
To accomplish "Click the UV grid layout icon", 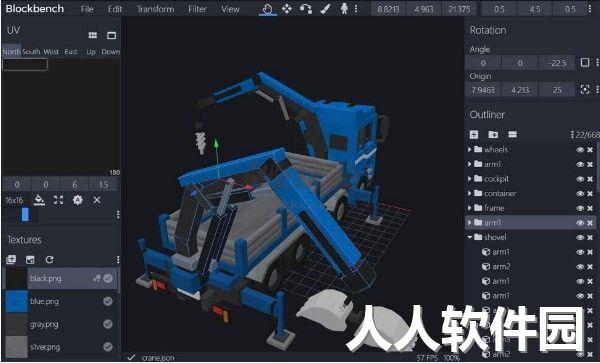I will click(93, 35).
